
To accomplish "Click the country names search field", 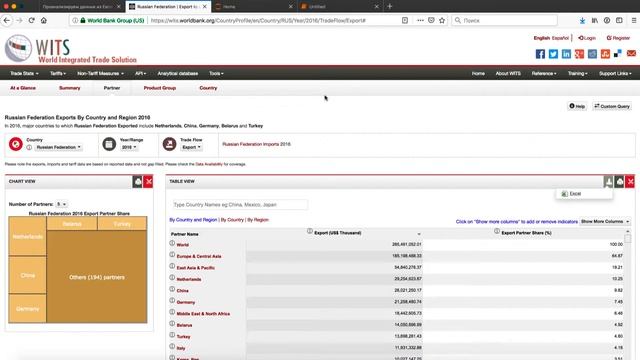I will coord(240,204).
